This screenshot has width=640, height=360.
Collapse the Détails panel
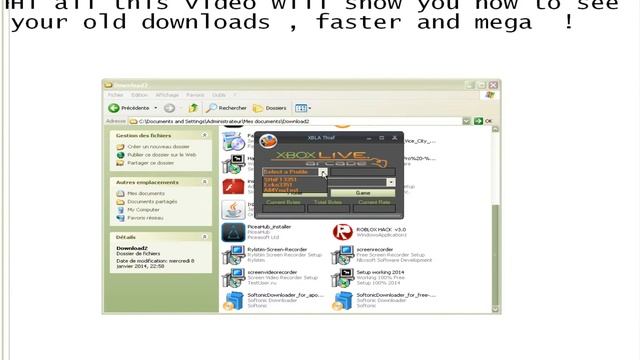pos(204,237)
